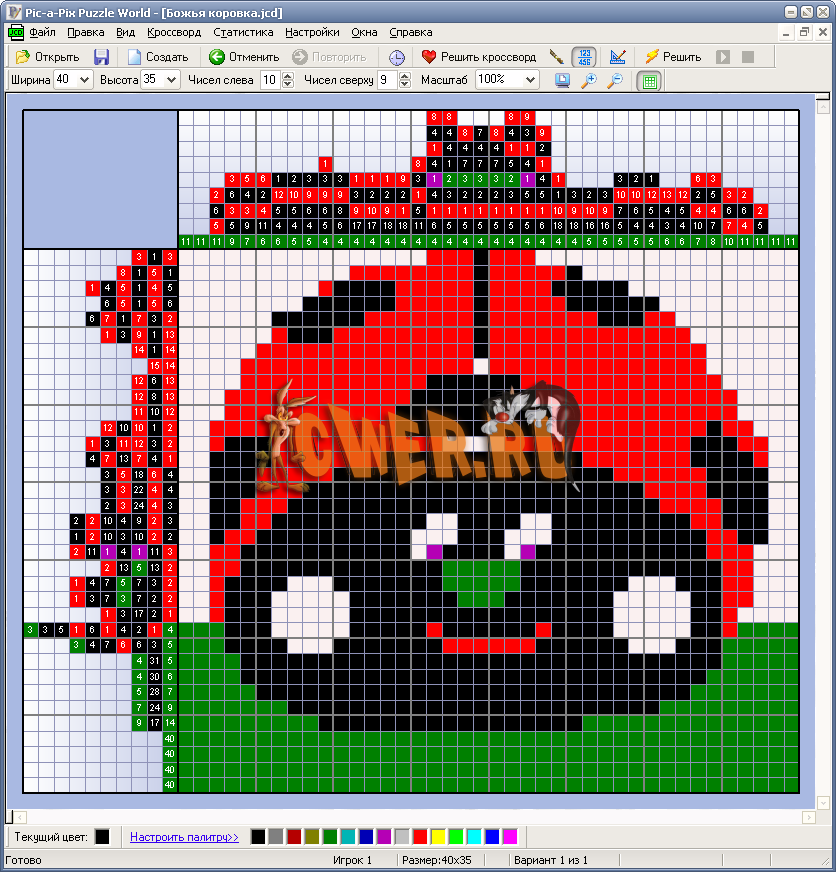Toggle the 123/456 numbers display button

(x=584, y=57)
